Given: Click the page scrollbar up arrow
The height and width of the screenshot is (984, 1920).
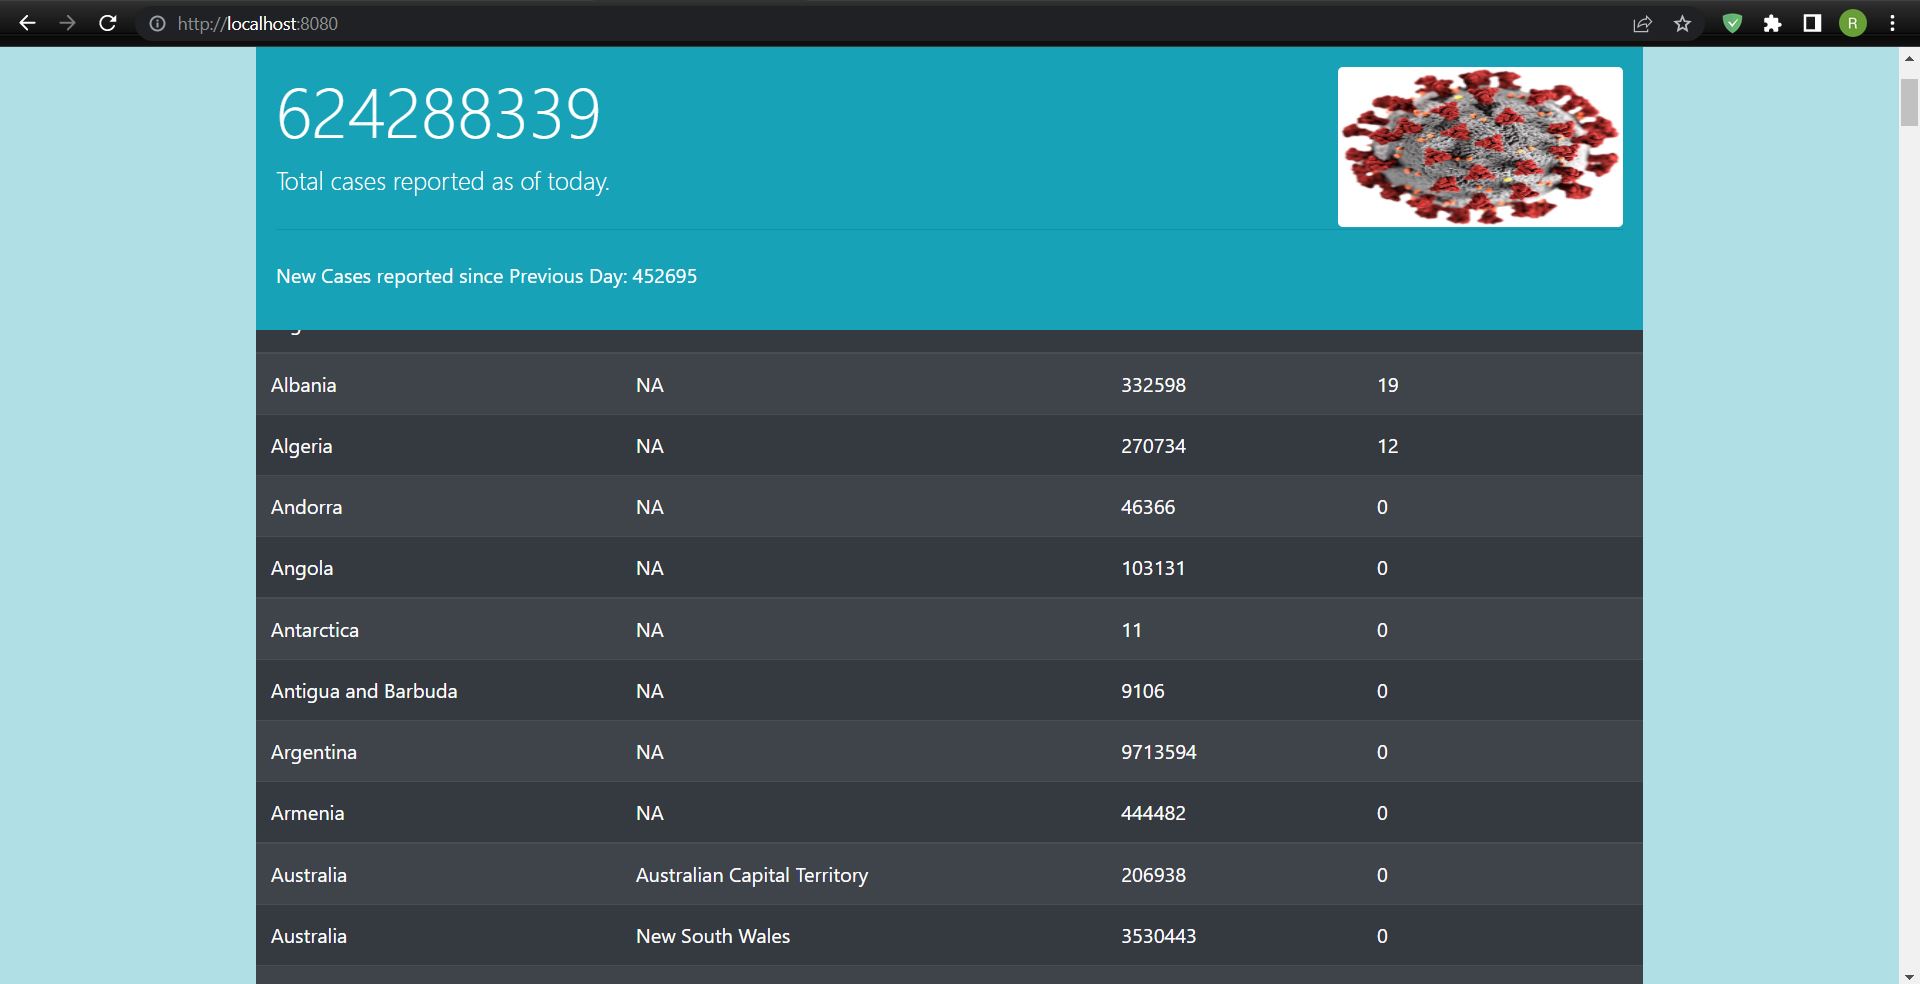Looking at the screenshot, I should coord(1909,59).
